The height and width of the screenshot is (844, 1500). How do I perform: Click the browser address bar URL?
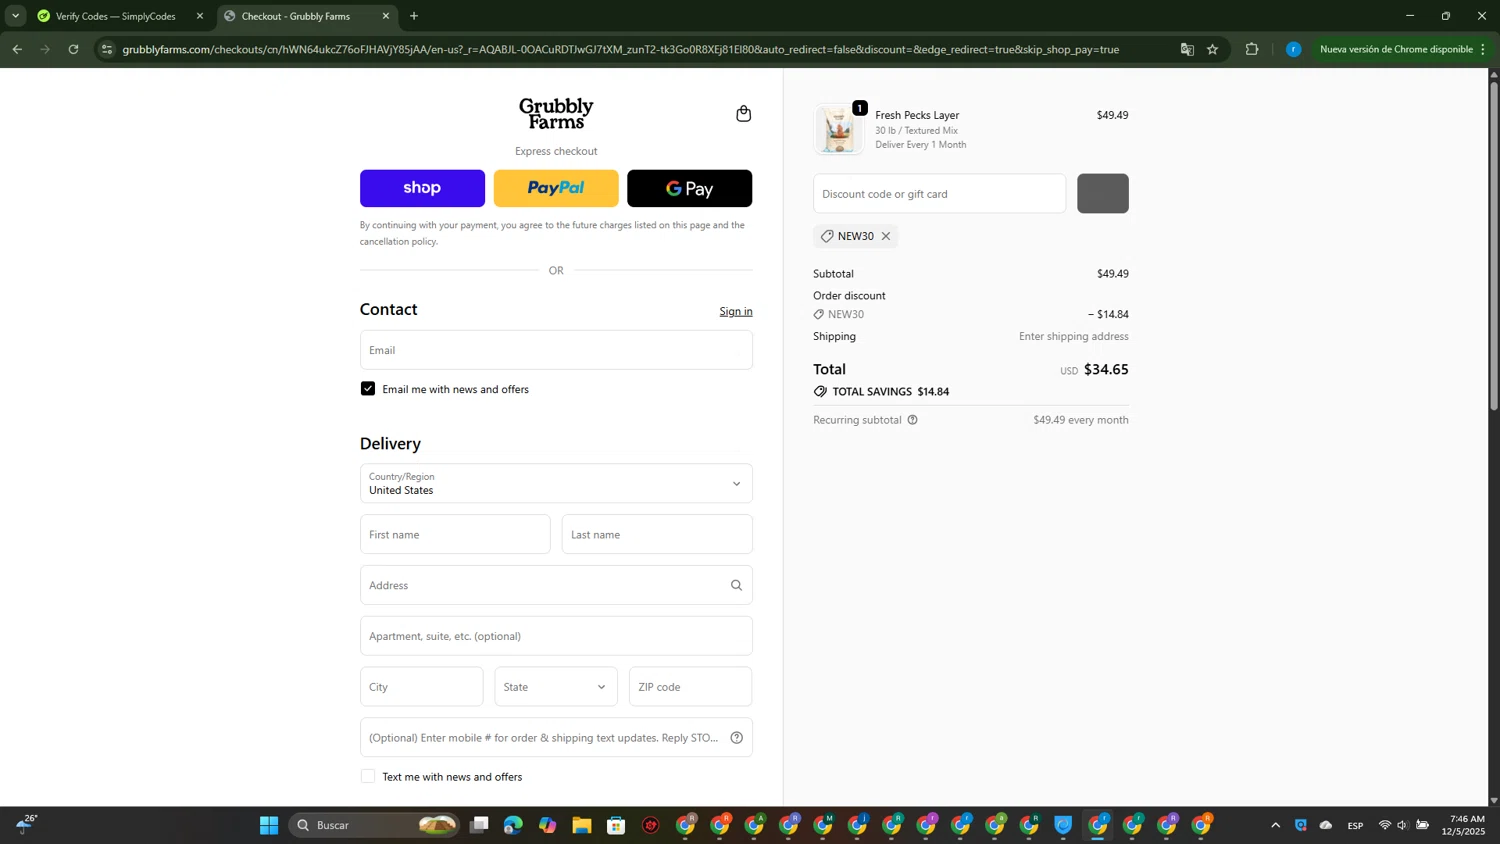pyautogui.click(x=620, y=49)
